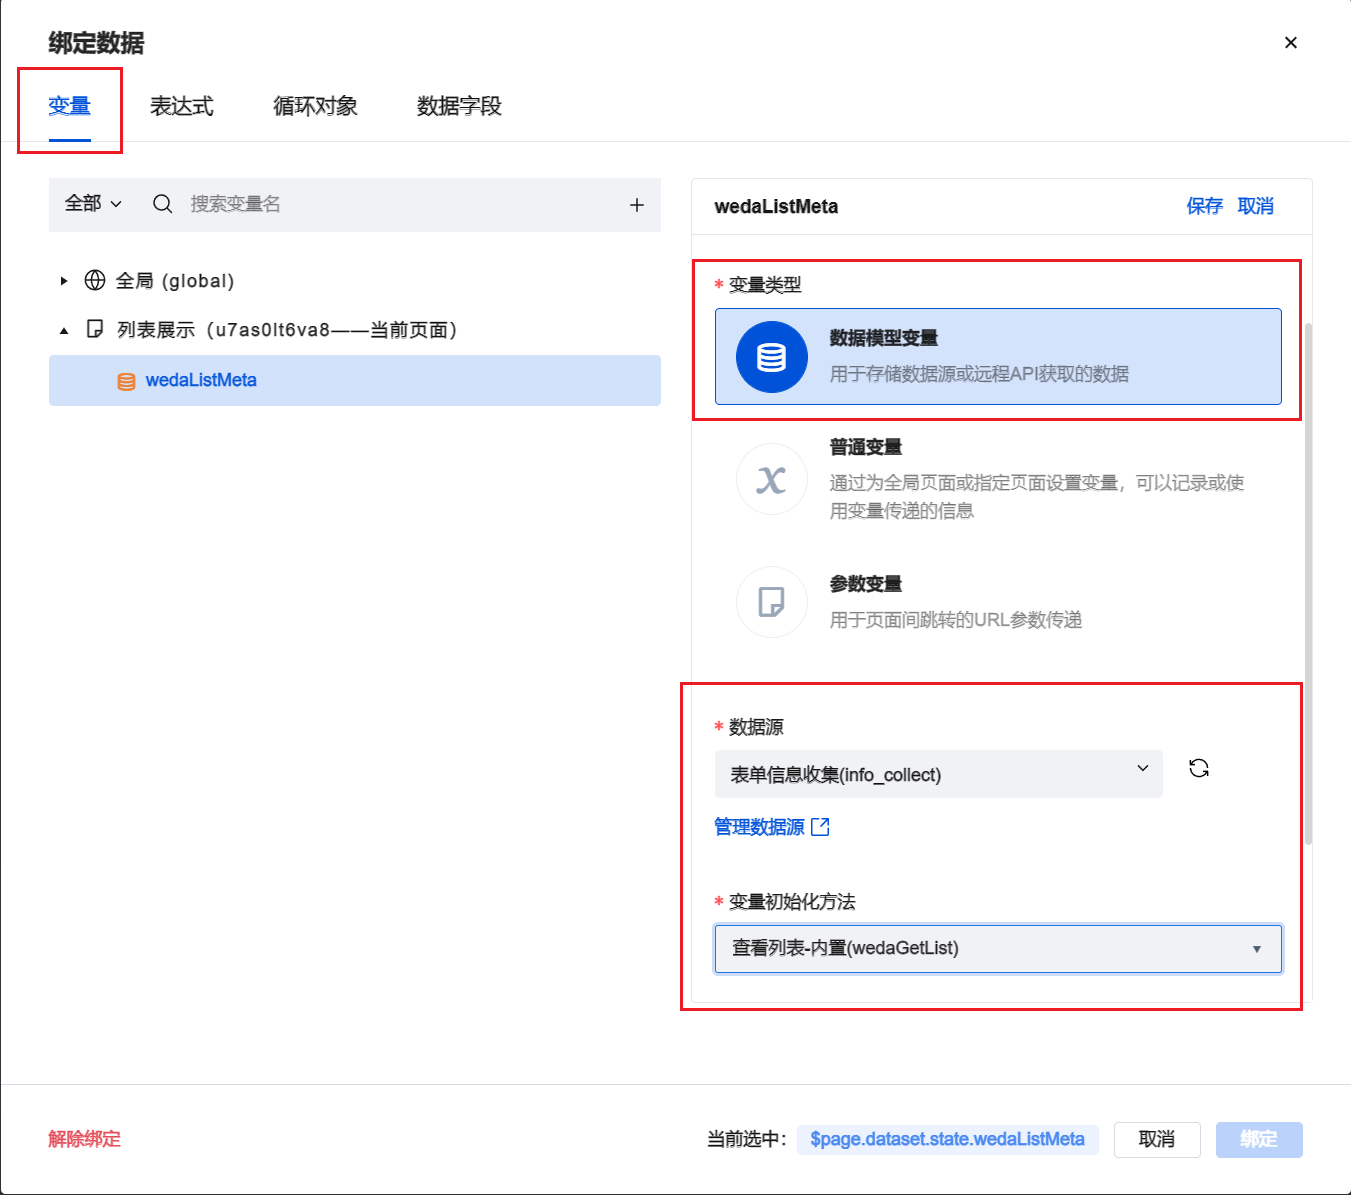Open the 变量初始化方法 dropdown
The height and width of the screenshot is (1195, 1351).
pyautogui.click(x=998, y=948)
